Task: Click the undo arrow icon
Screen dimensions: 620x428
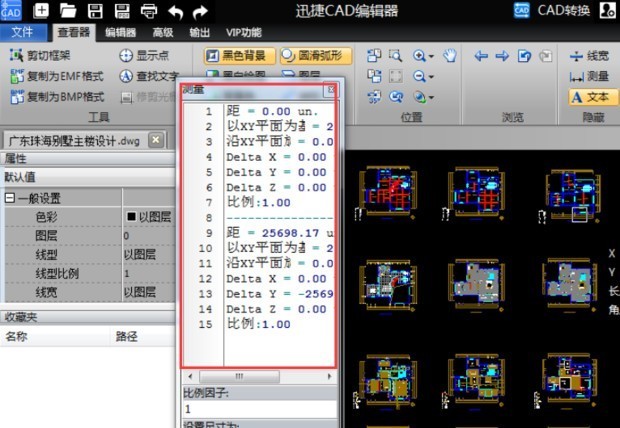Action: (x=175, y=11)
